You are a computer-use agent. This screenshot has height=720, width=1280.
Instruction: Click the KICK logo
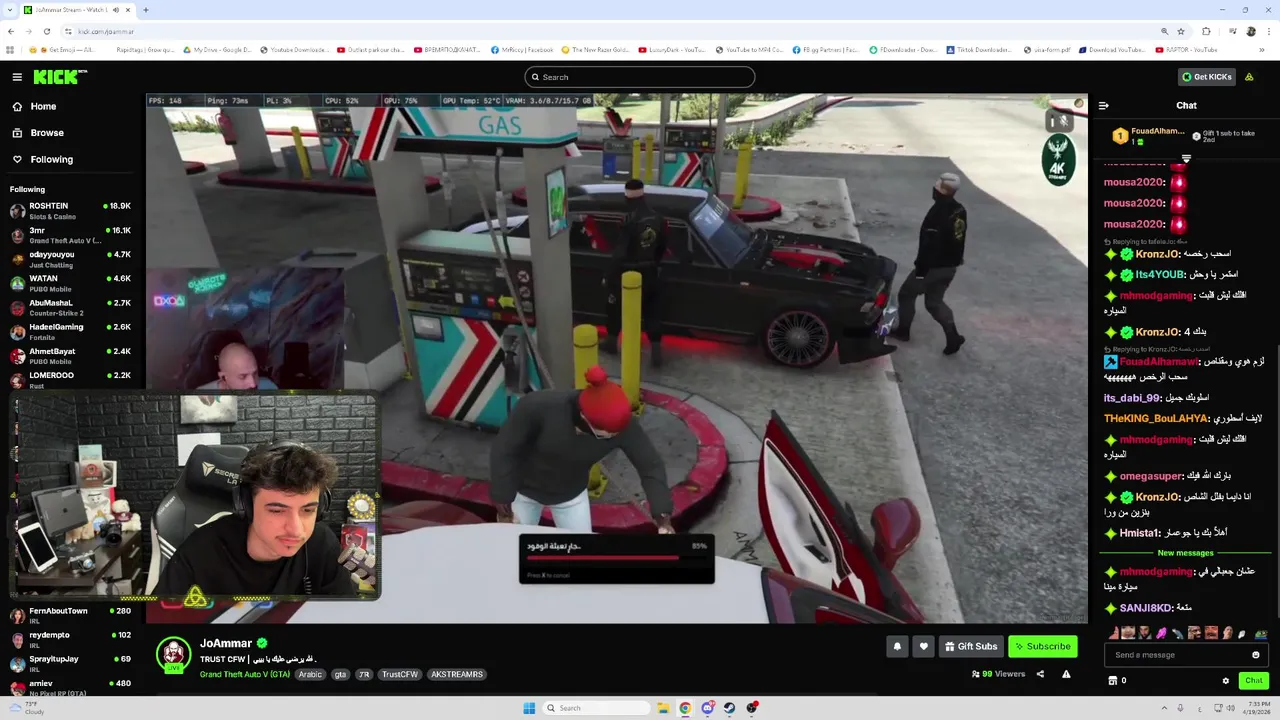tap(59, 77)
